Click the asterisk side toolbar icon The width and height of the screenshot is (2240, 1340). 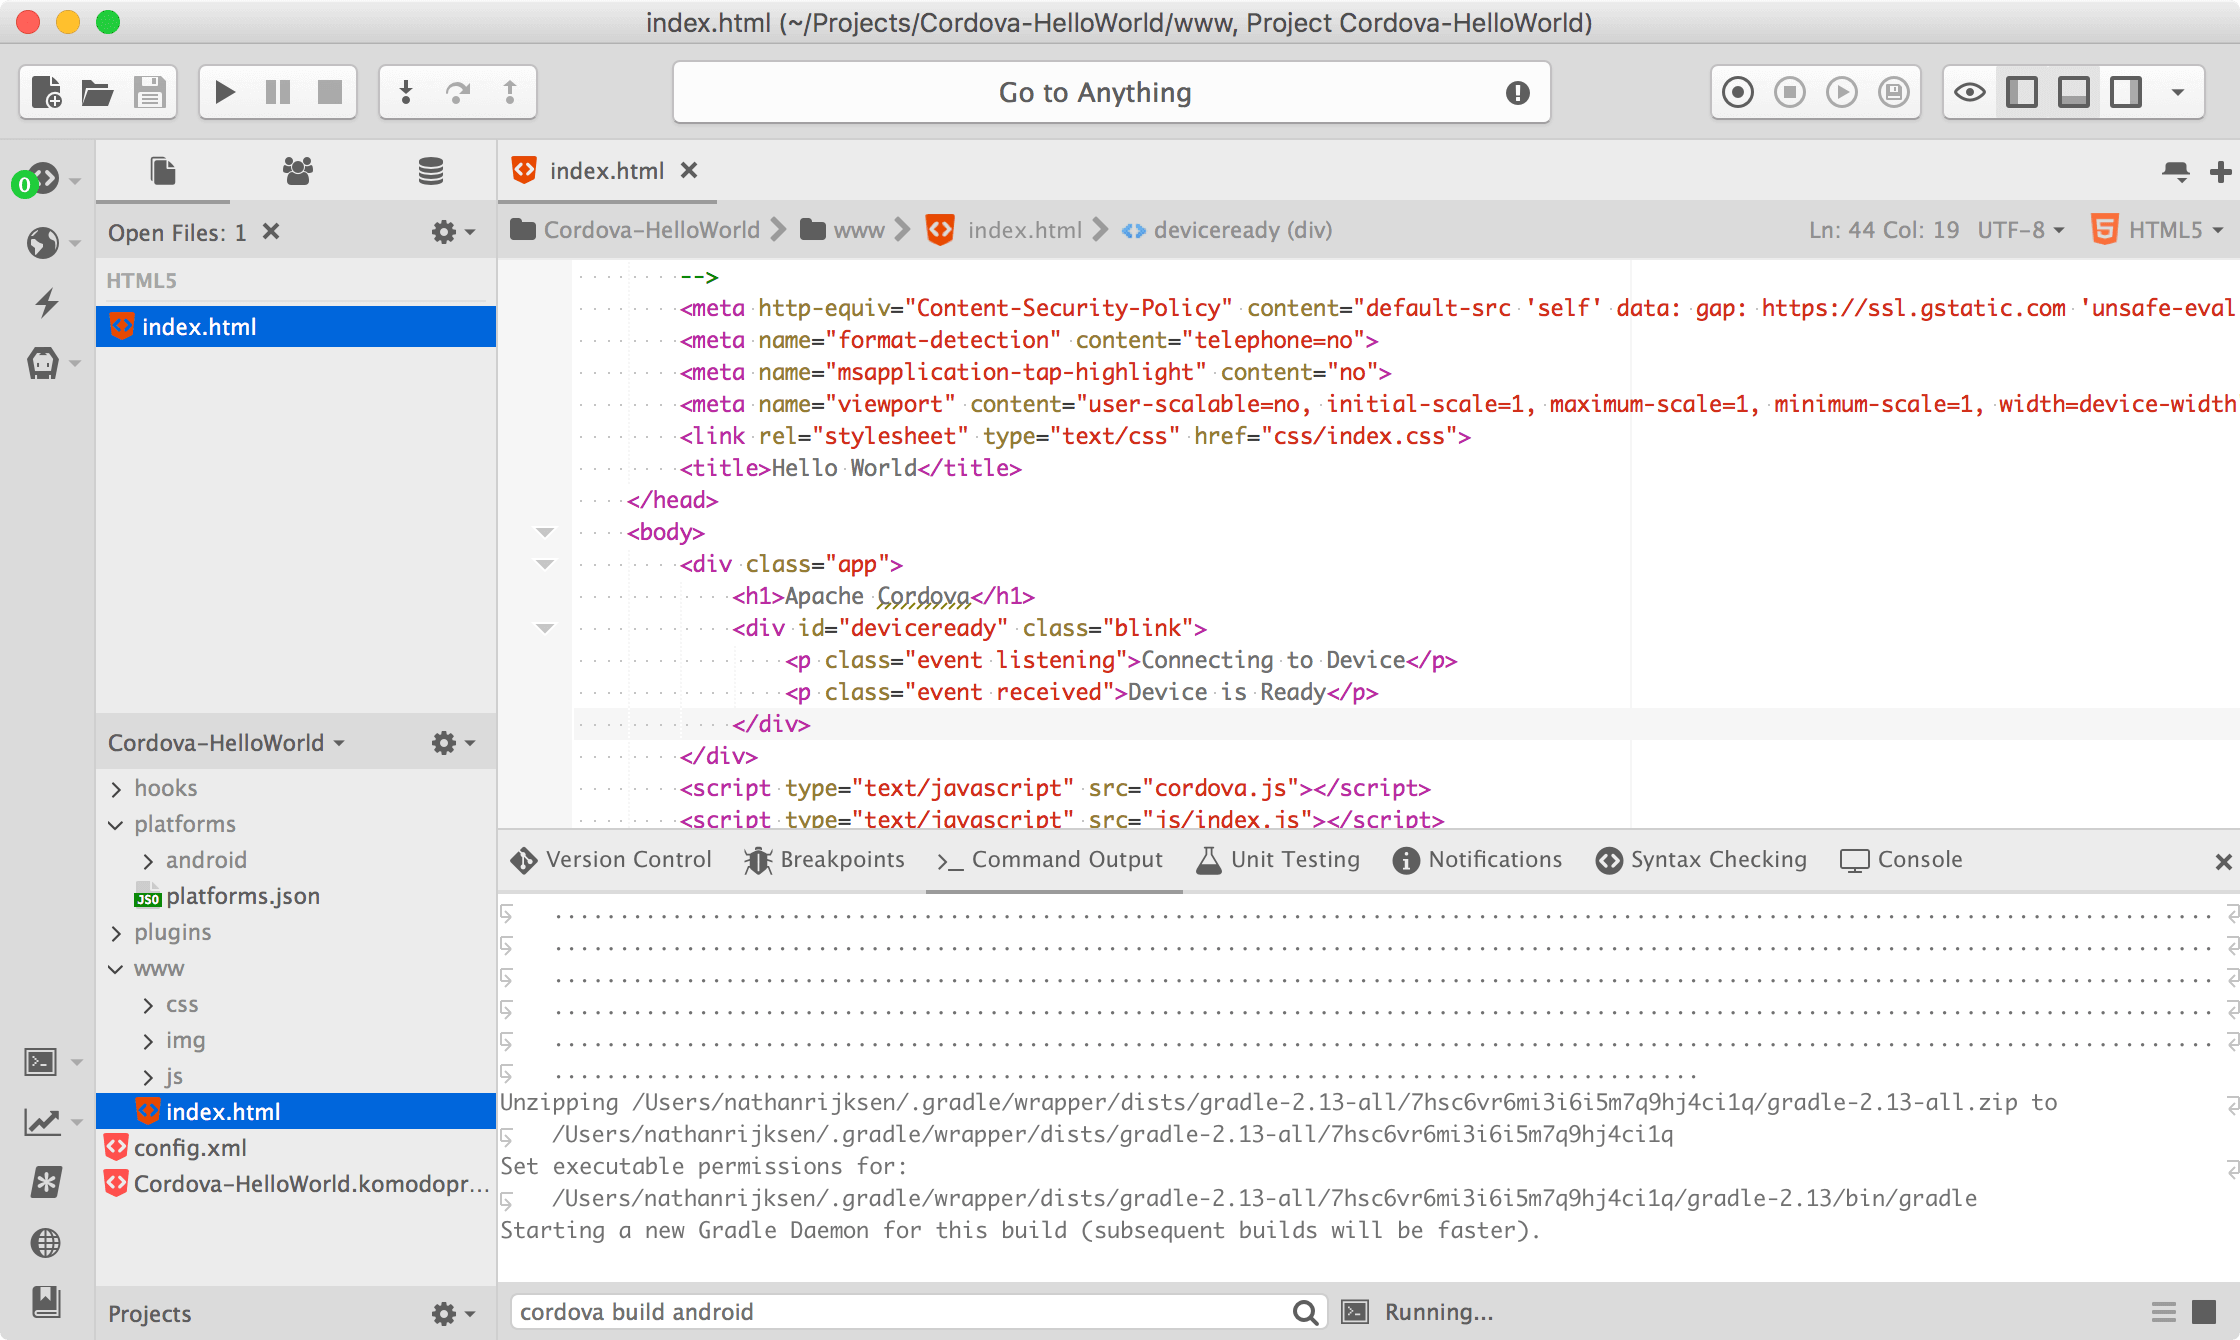(x=46, y=1182)
